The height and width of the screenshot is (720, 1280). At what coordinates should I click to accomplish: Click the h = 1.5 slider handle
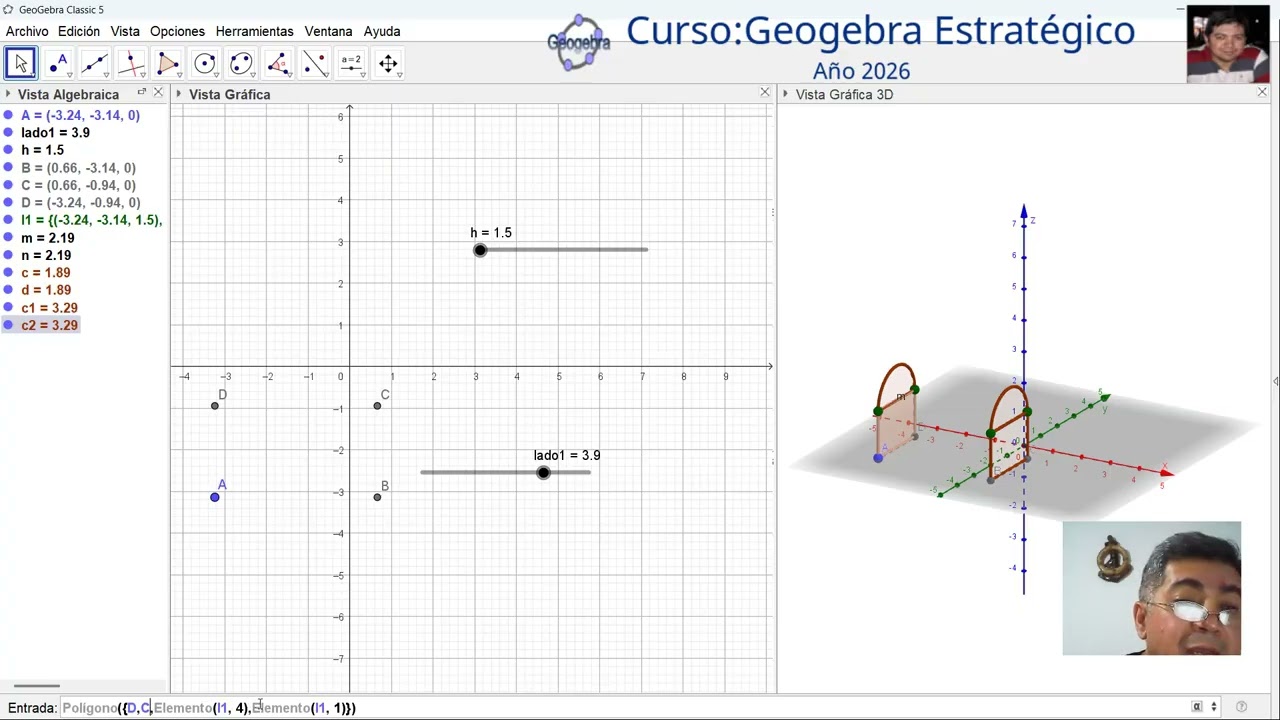480,250
